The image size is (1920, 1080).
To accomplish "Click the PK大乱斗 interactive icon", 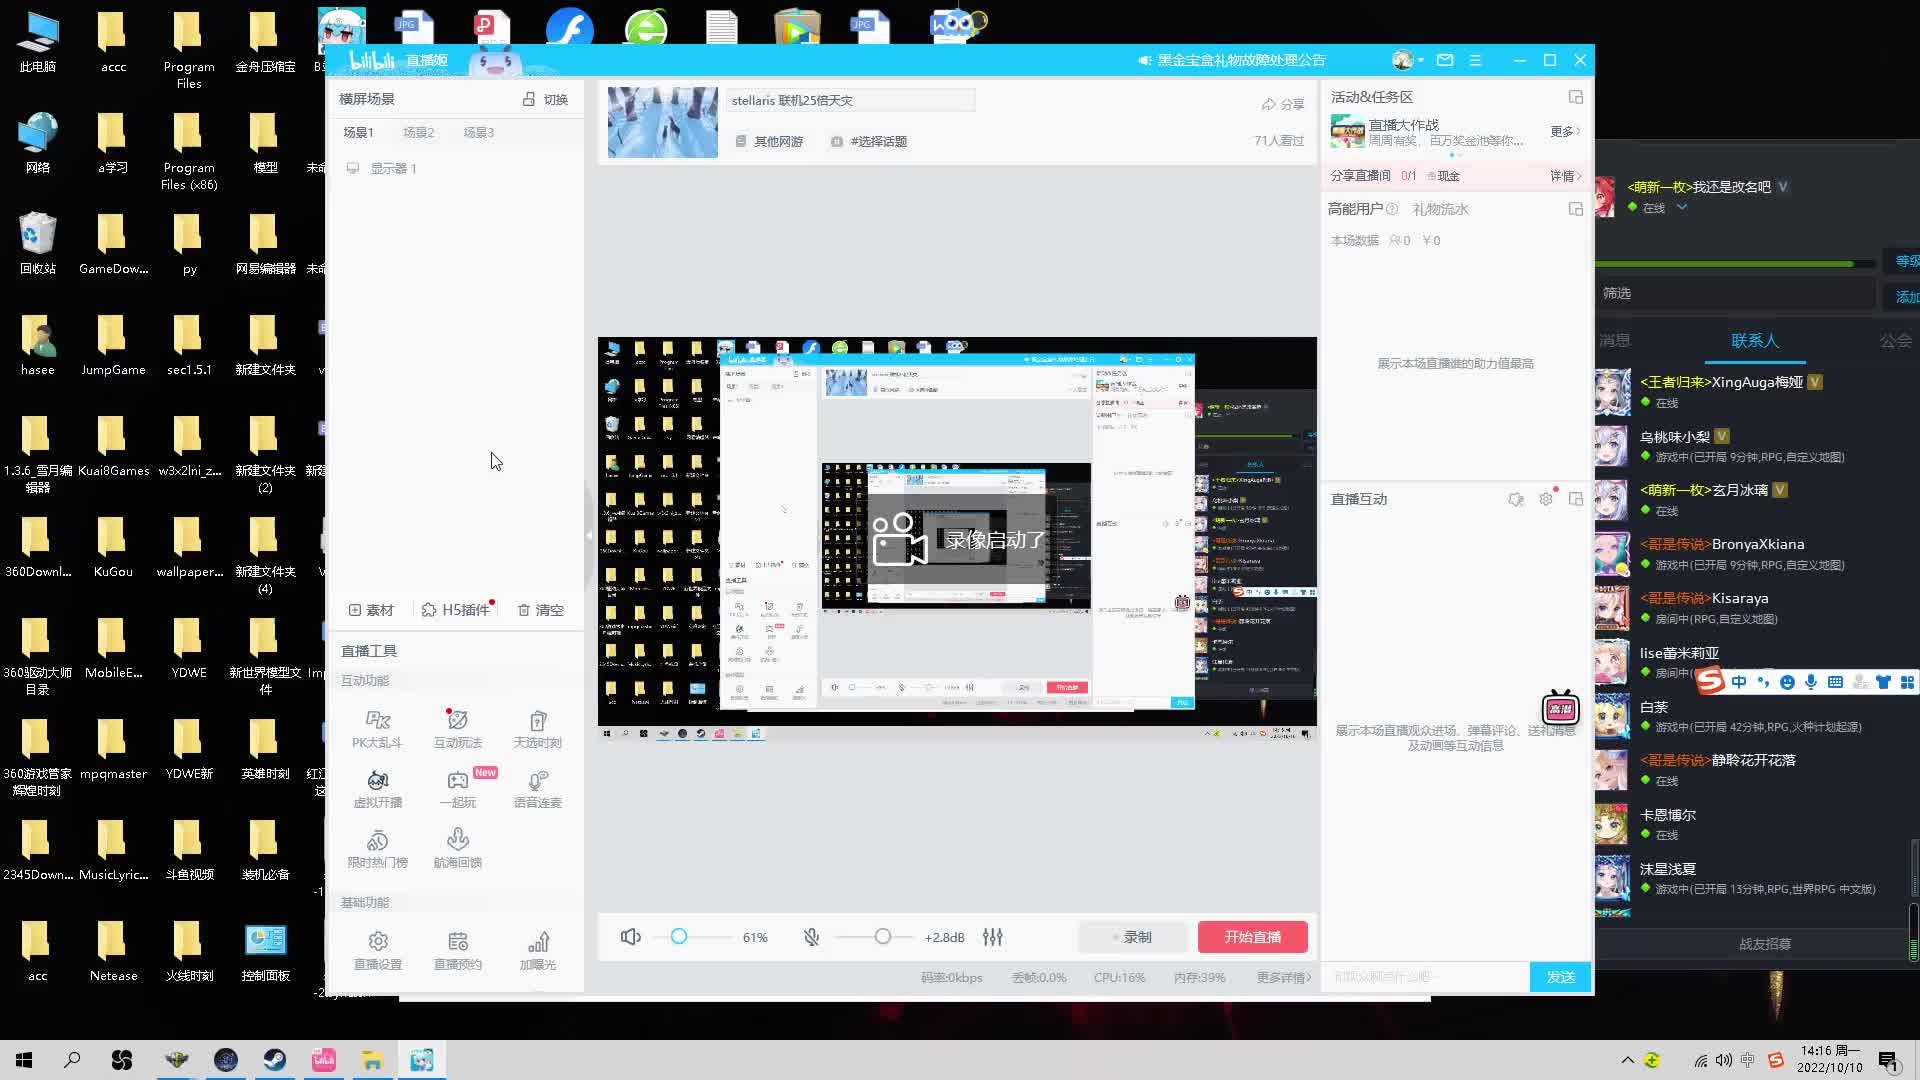I will point(378,723).
